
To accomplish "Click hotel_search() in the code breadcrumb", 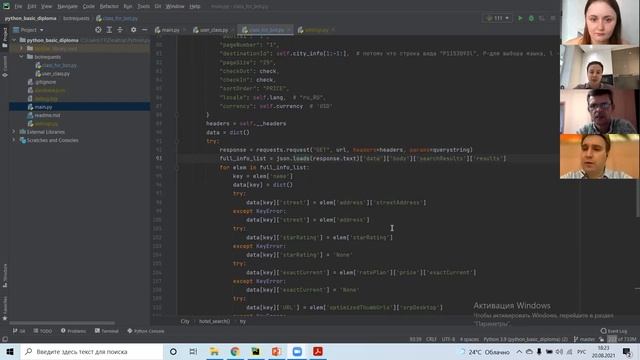I will 214,322.
